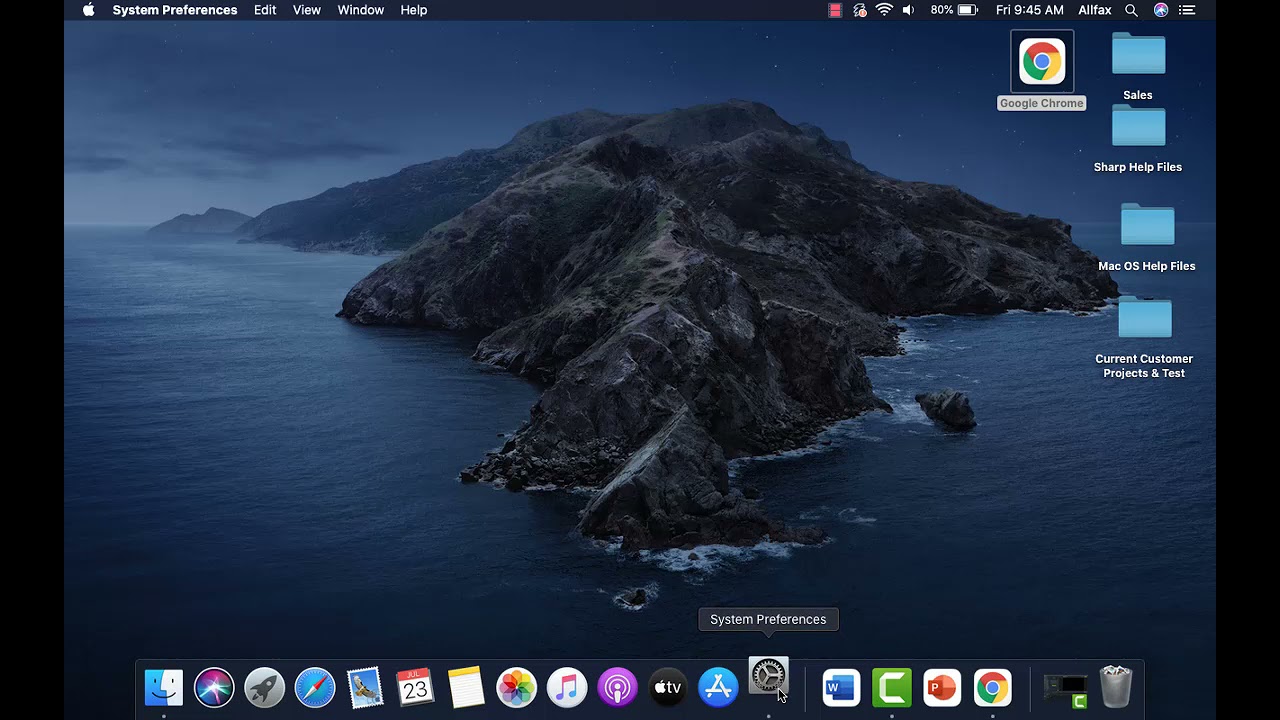The width and height of the screenshot is (1280, 720).
Task: Open Apple TV app in Dock
Action: coord(668,688)
